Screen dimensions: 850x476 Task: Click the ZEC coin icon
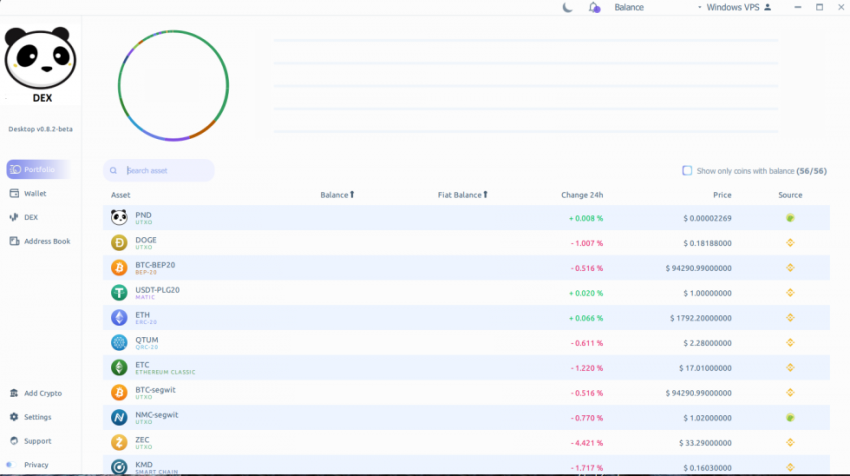pos(119,442)
